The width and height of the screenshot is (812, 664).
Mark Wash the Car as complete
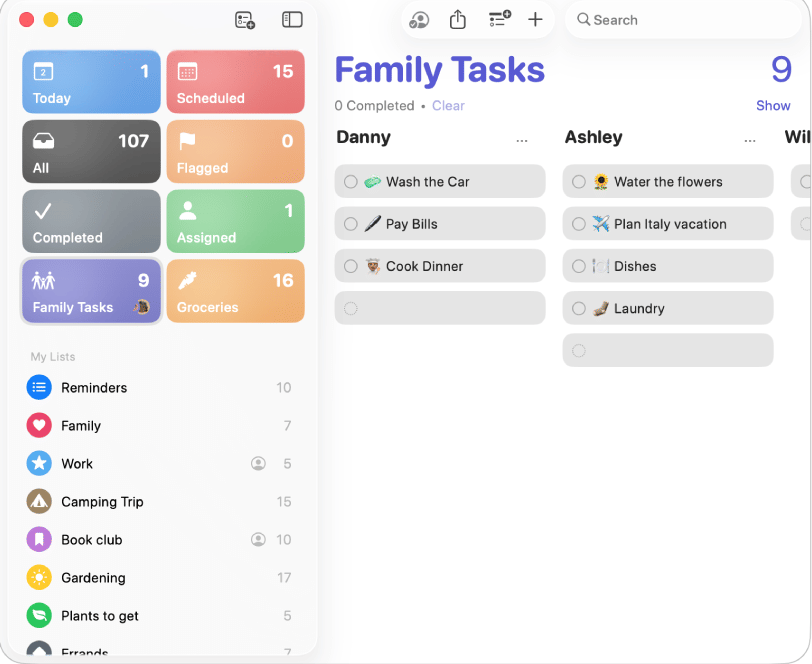click(x=350, y=182)
